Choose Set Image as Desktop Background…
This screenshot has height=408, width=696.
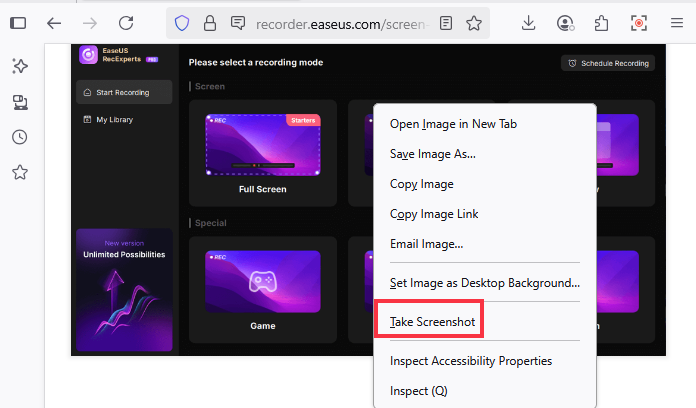click(x=485, y=283)
